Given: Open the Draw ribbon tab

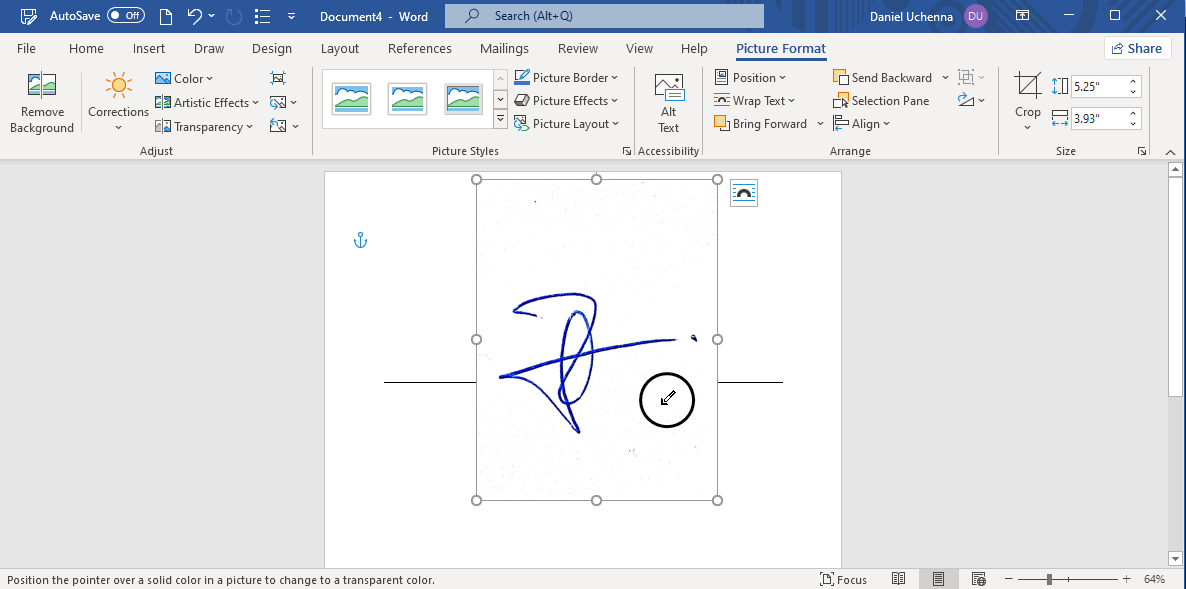Looking at the screenshot, I should (208, 48).
